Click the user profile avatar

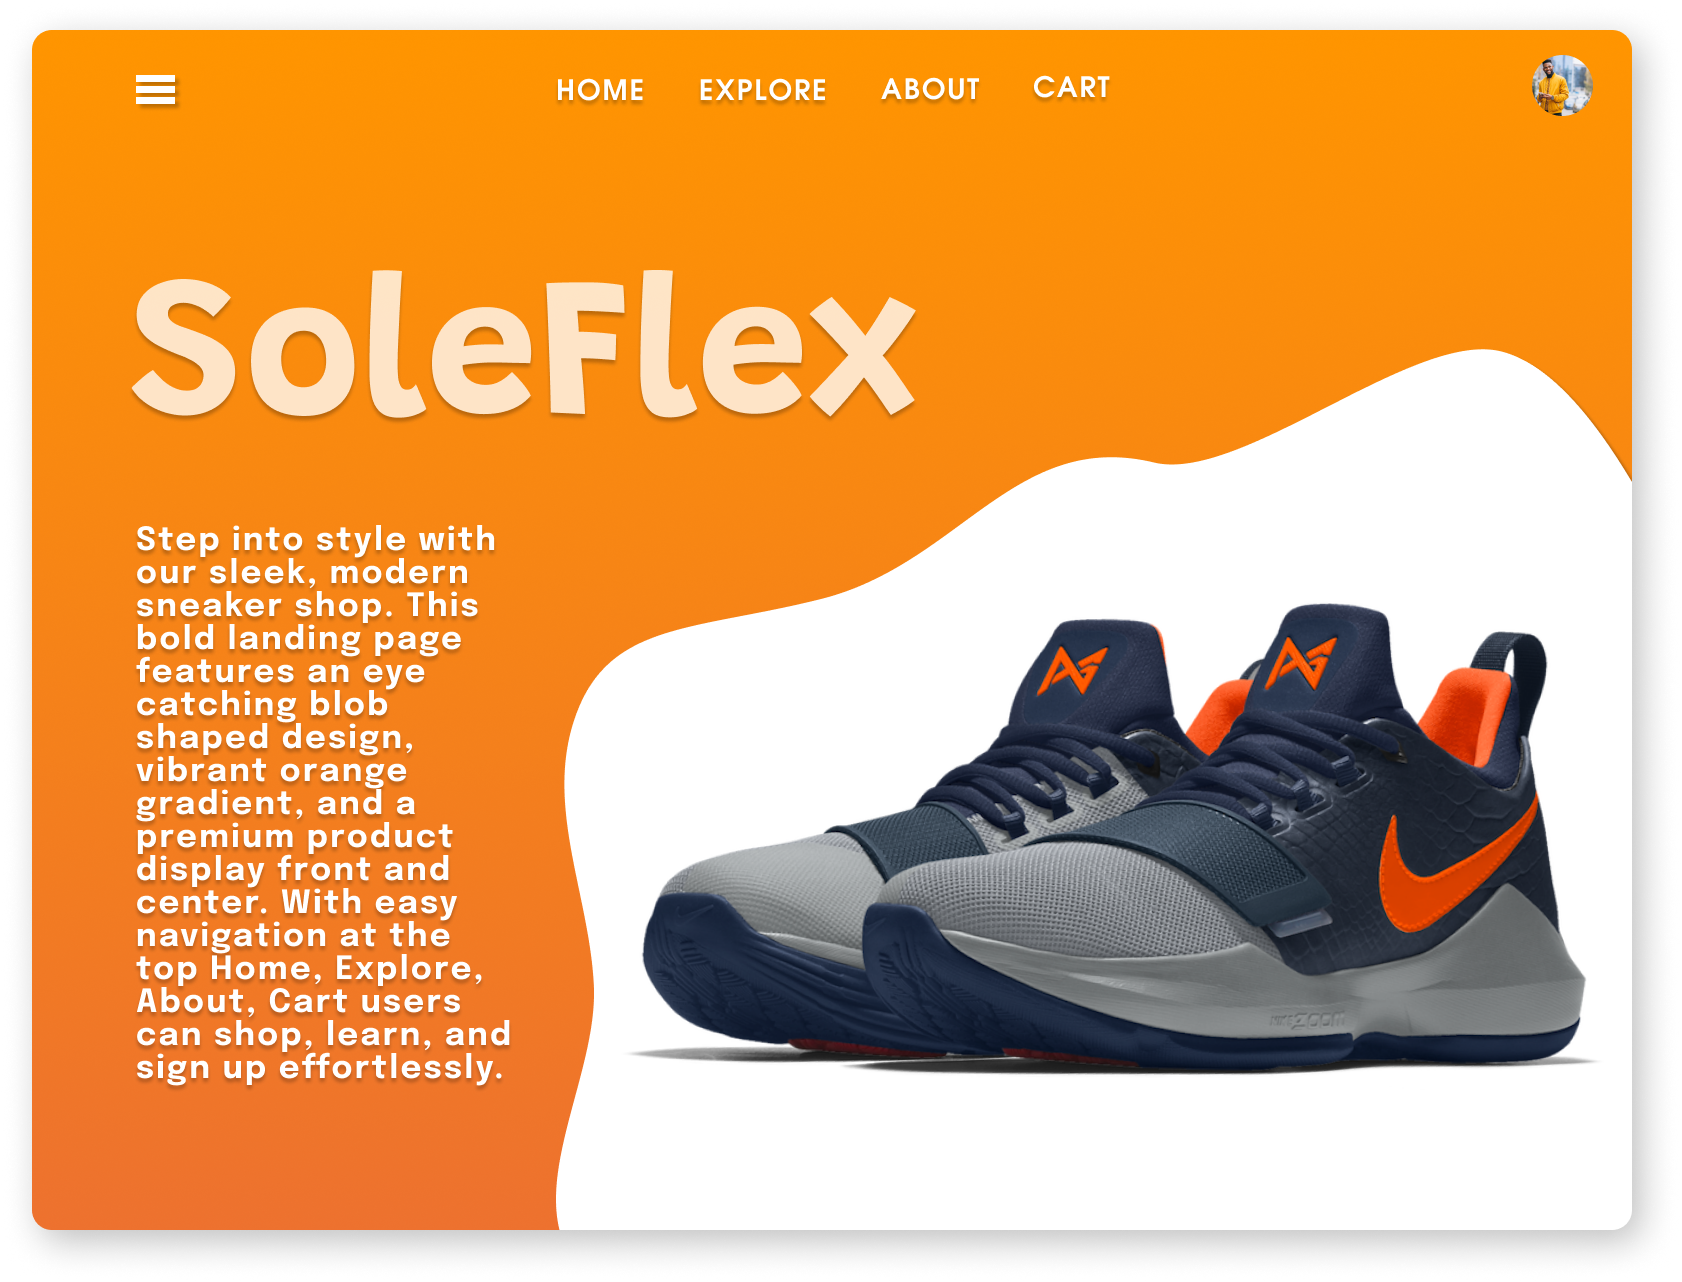click(1561, 86)
